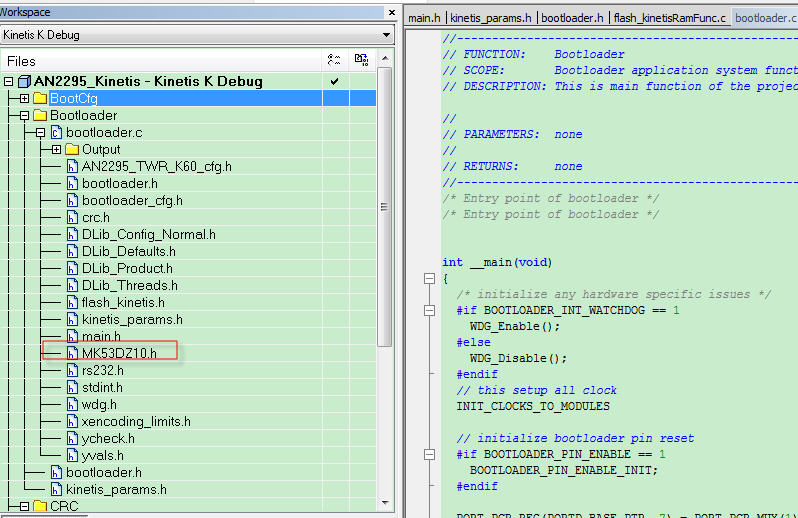The width and height of the screenshot is (798, 518).
Task: Expand the BootCfg folder
Action: (24, 99)
